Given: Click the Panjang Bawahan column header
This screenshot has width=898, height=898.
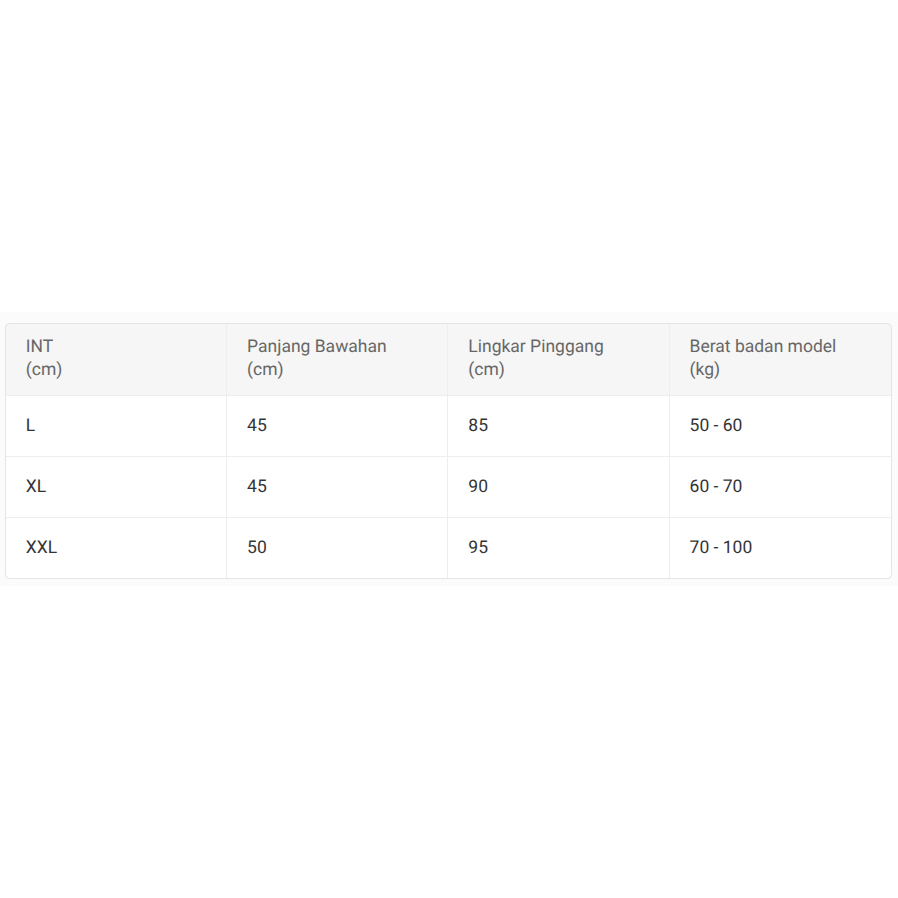Looking at the screenshot, I should (316, 346).
